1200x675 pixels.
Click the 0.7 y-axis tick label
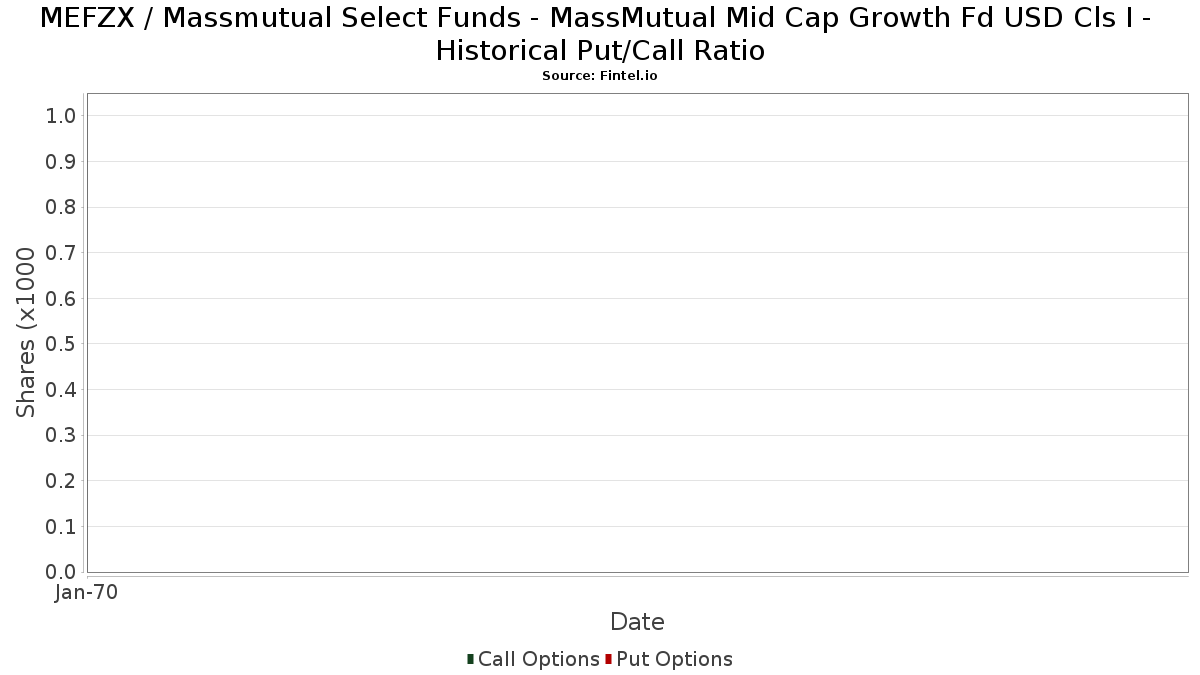click(61, 253)
